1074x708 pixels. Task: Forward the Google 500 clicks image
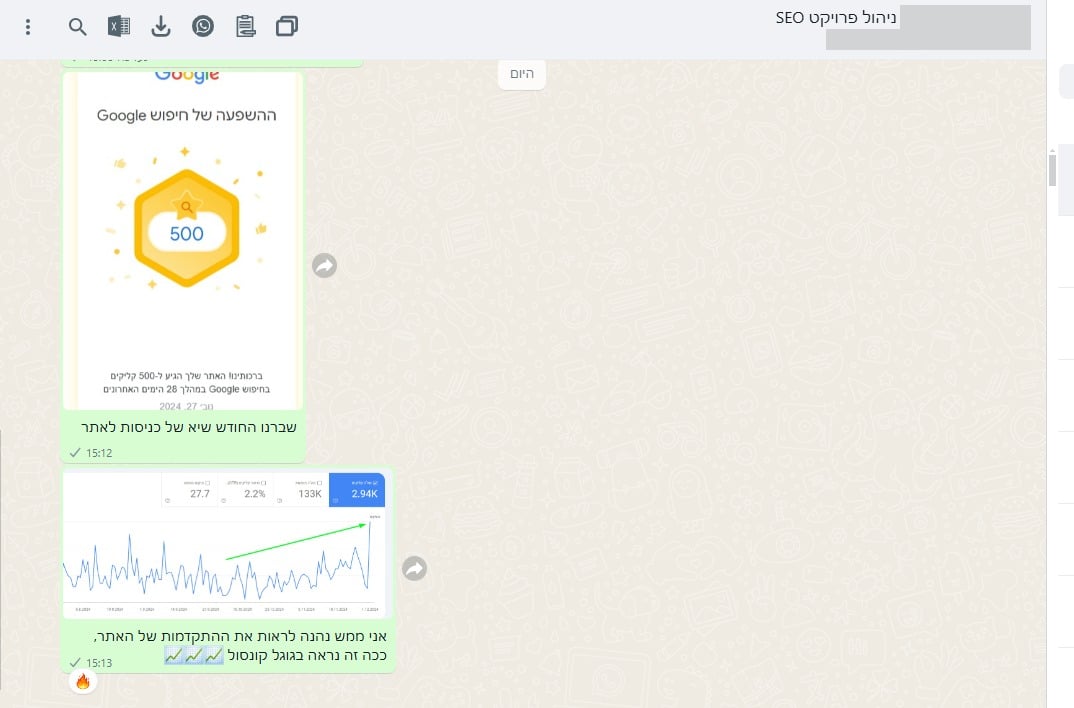tap(325, 265)
